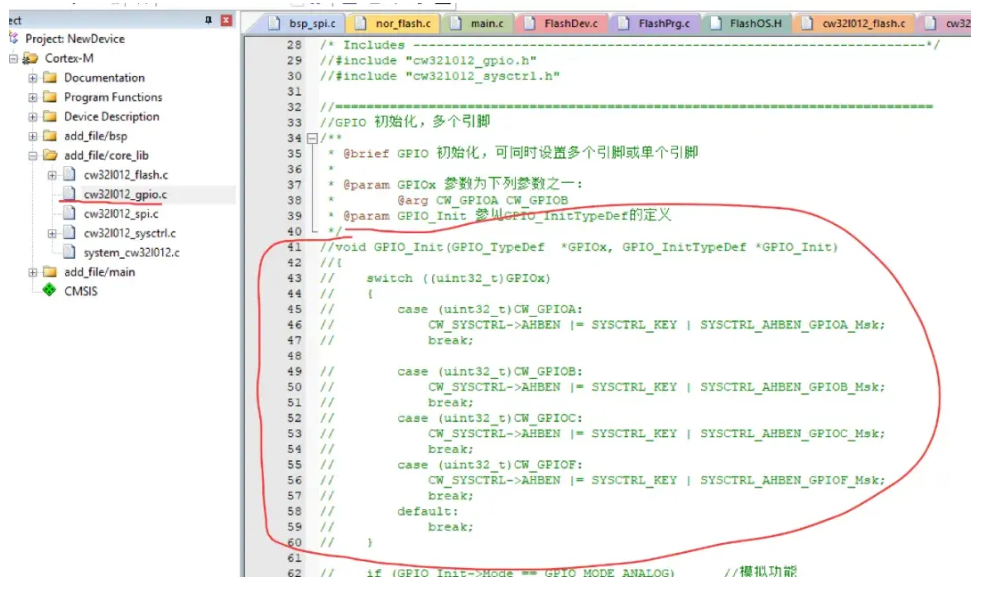Select Program Functions group label
The width and height of the screenshot is (982, 594).
click(113, 97)
